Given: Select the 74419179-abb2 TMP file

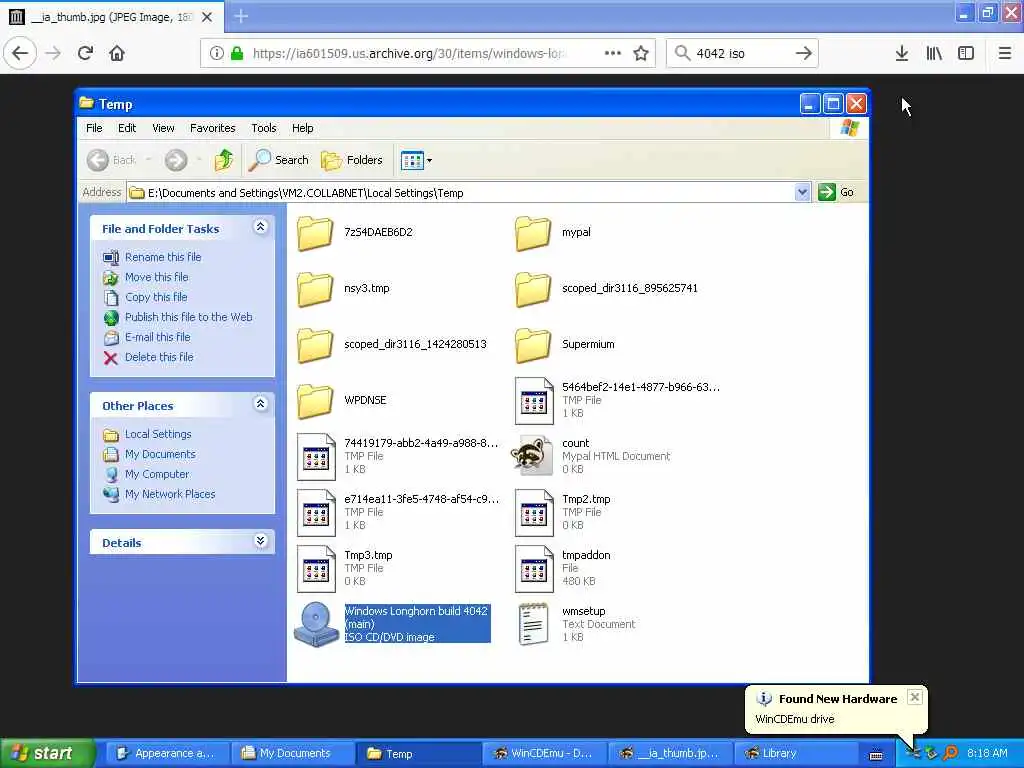Looking at the screenshot, I should click(397, 456).
